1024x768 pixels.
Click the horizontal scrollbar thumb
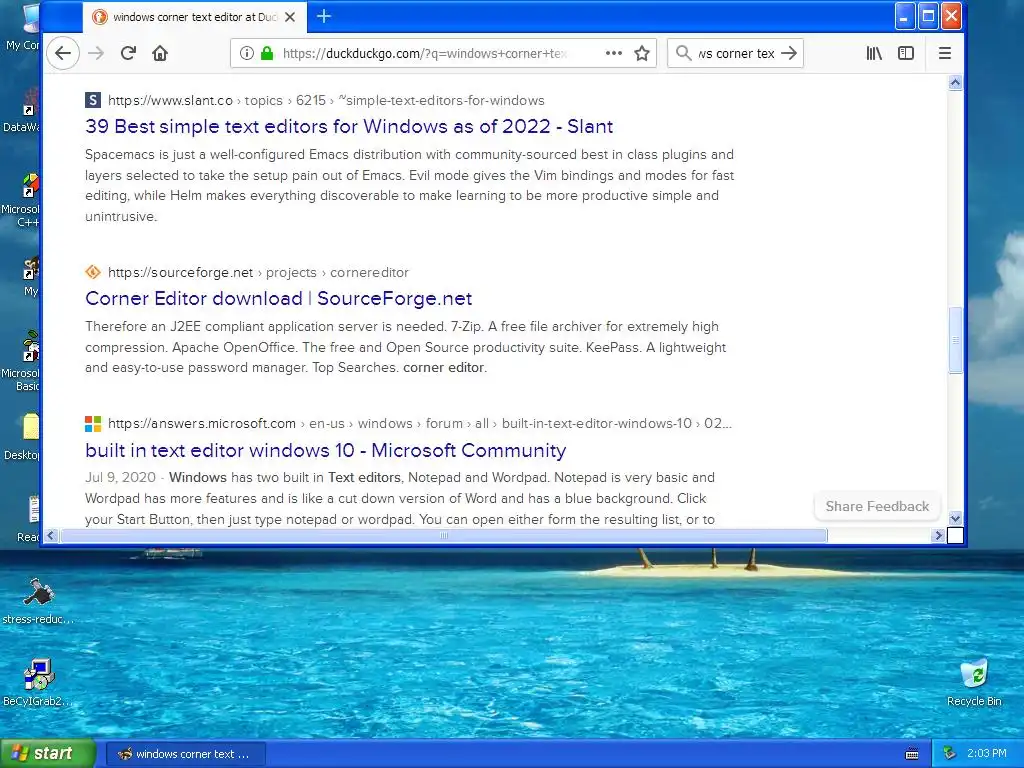(x=443, y=536)
